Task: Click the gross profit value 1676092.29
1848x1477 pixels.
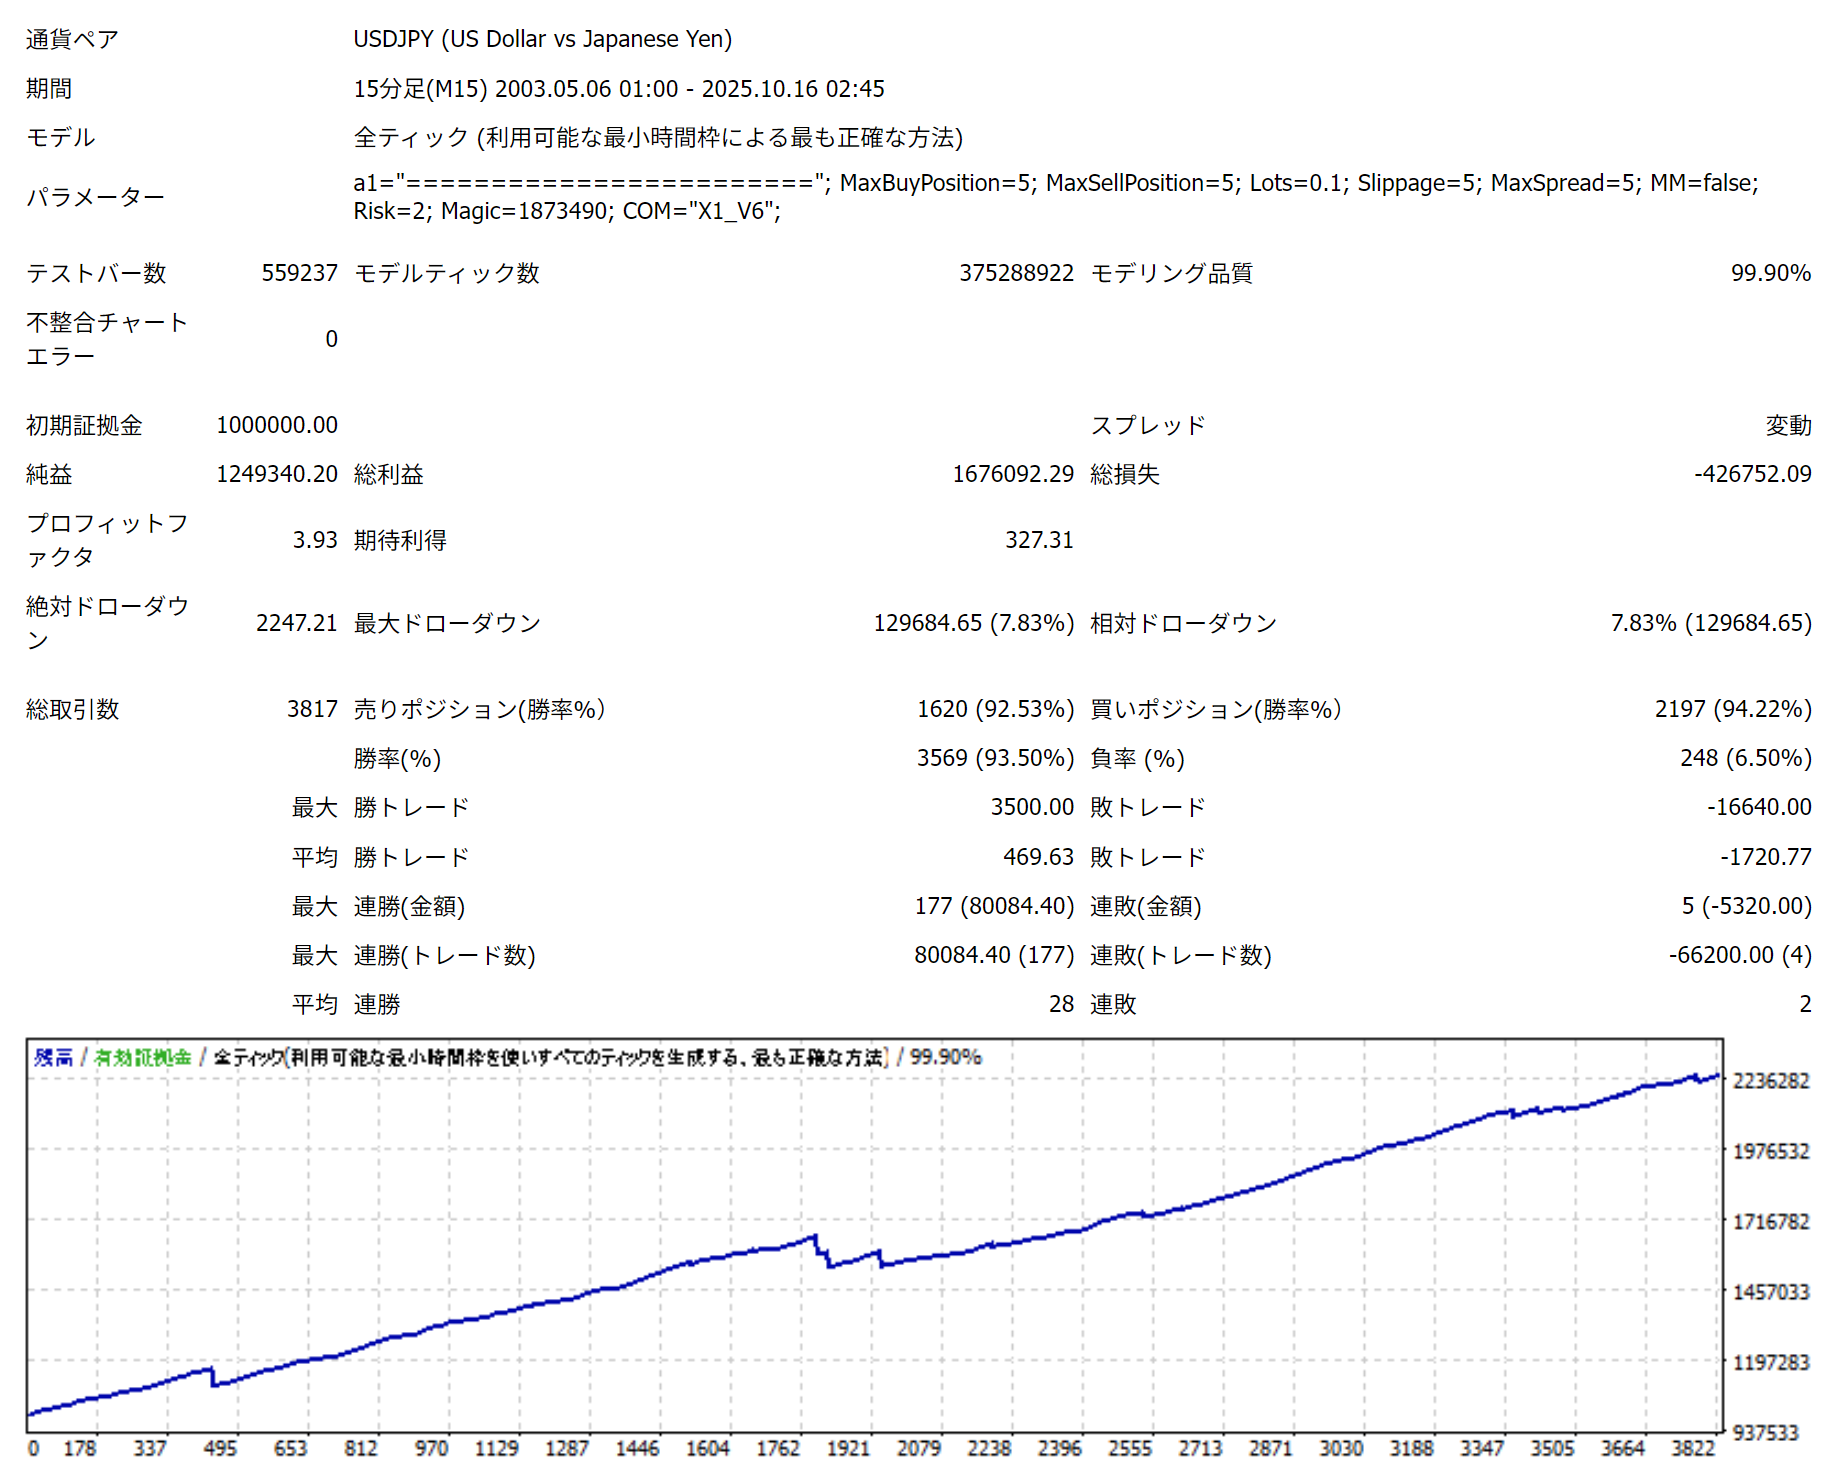Action: pos(1012,474)
